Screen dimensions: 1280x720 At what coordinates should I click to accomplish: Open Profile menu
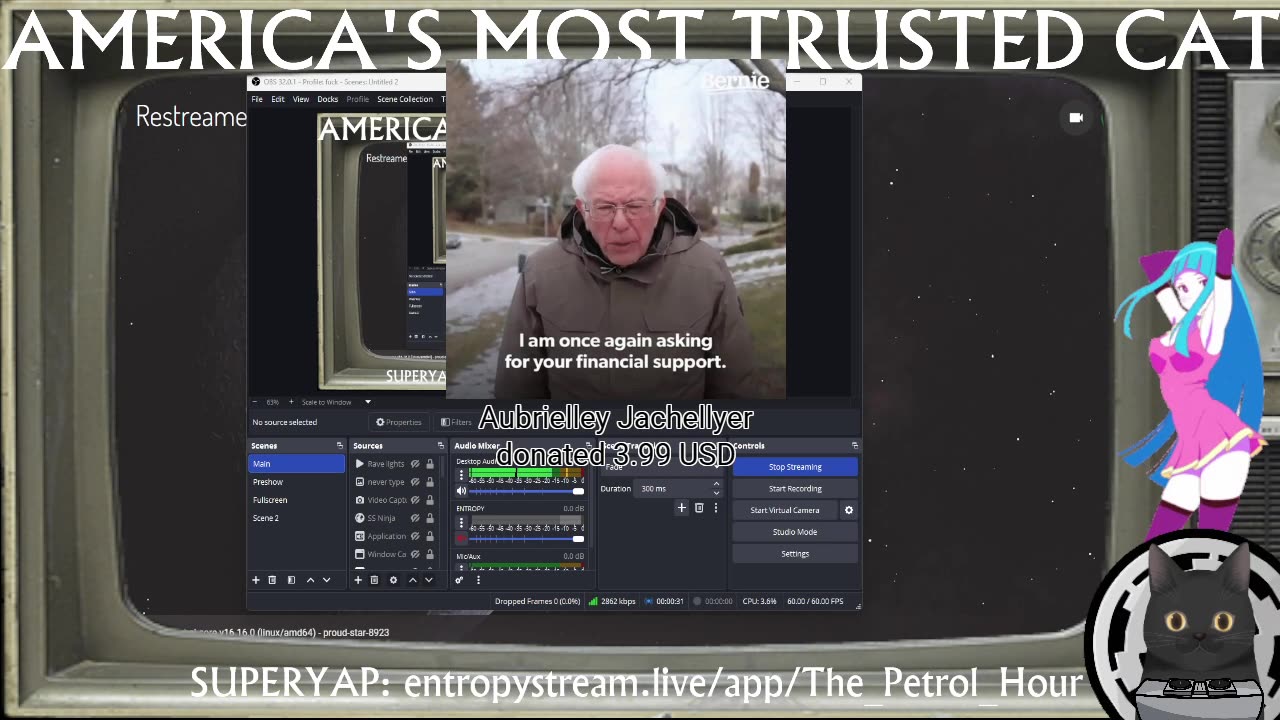point(357,99)
